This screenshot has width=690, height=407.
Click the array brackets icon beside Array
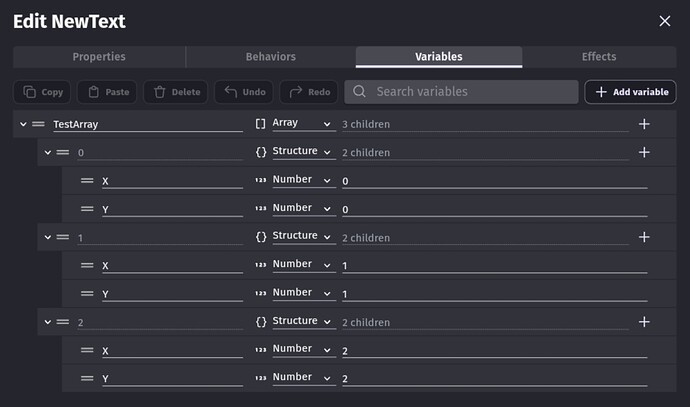coord(261,124)
